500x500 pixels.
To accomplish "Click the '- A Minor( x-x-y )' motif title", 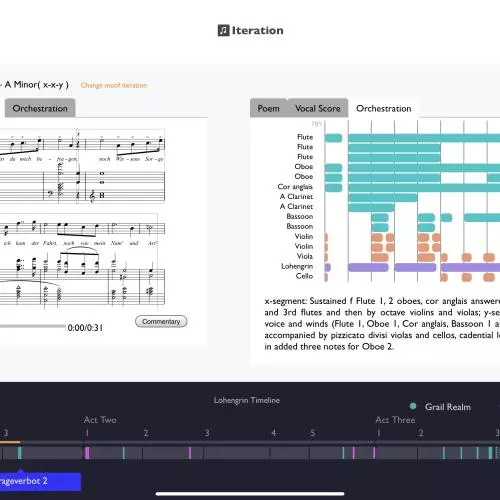I will click(34, 85).
